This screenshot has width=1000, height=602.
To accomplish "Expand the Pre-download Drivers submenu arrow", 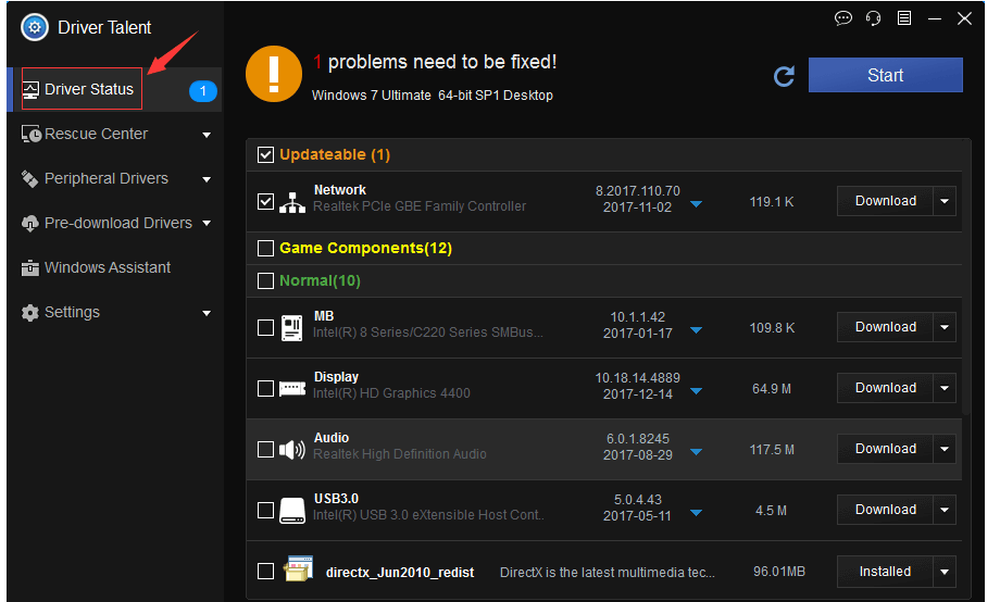I will click(207, 223).
